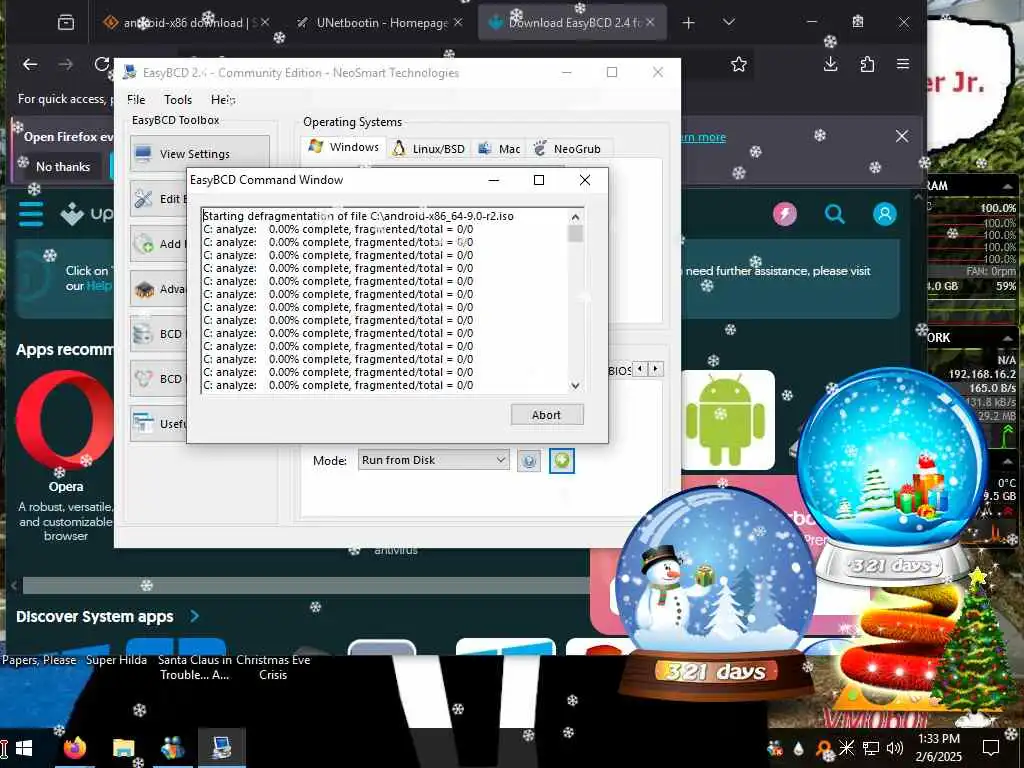This screenshot has height=768, width=1024.
Task: Open the list all tabs dropdown
Action: point(729,23)
